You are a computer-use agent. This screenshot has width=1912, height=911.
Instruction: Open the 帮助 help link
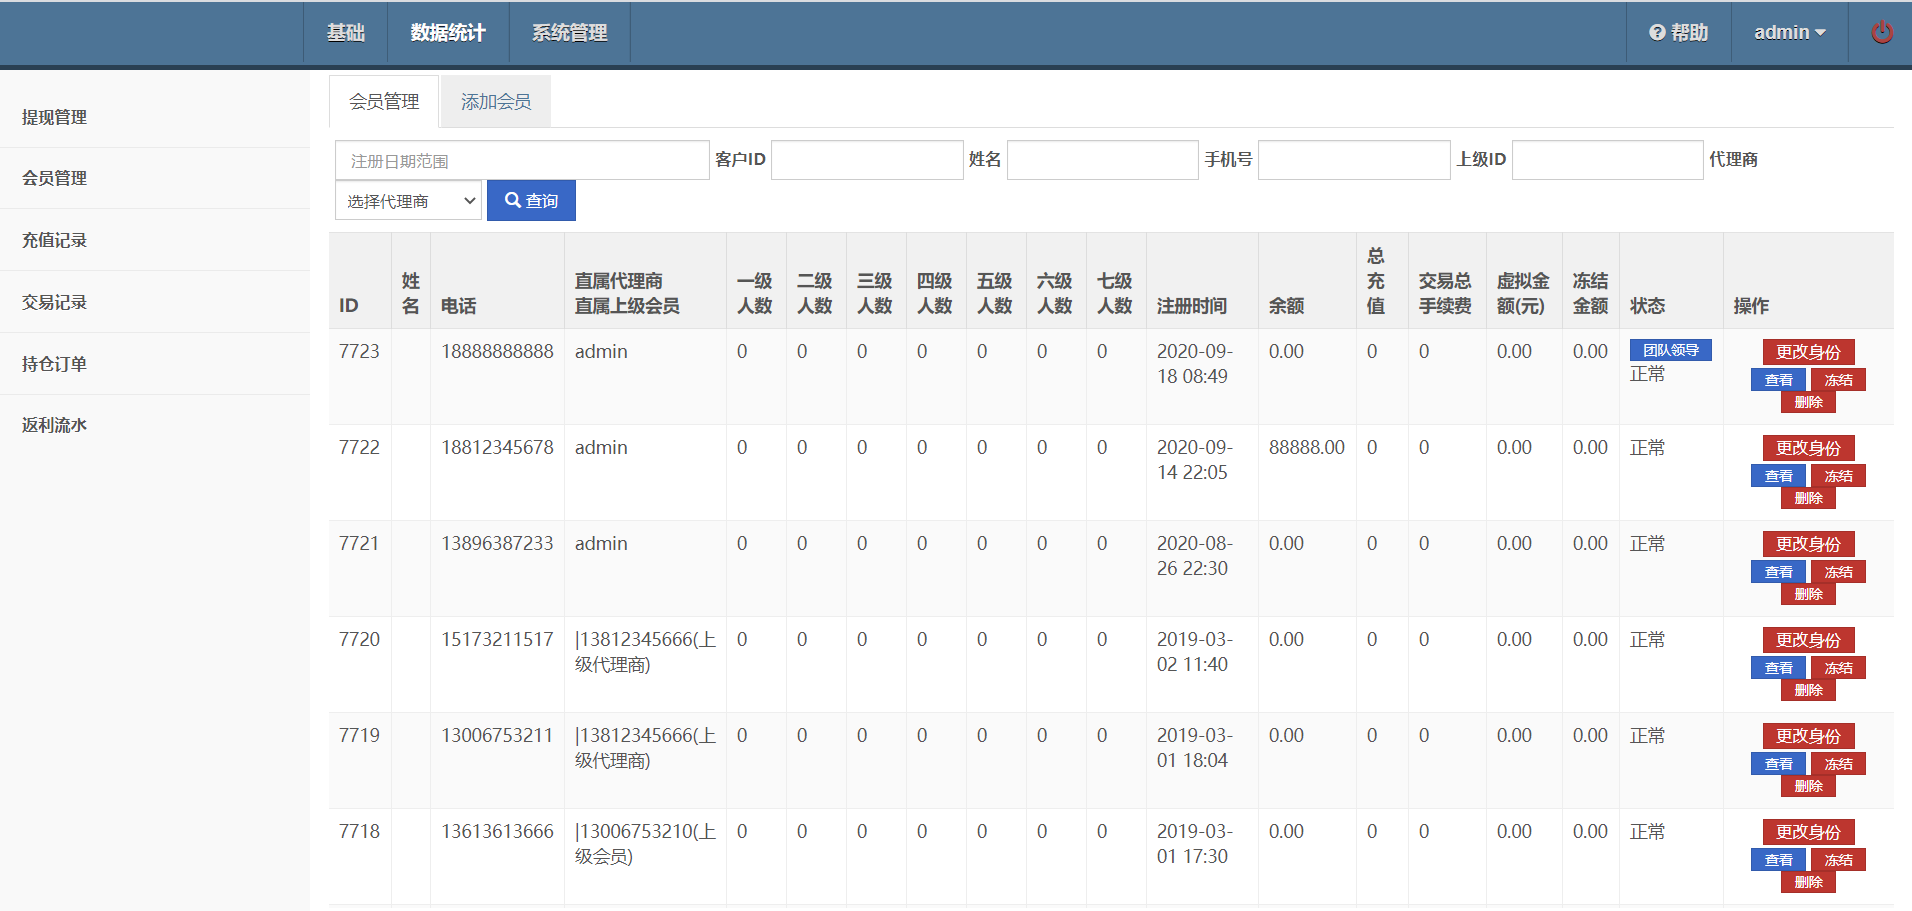click(1678, 32)
